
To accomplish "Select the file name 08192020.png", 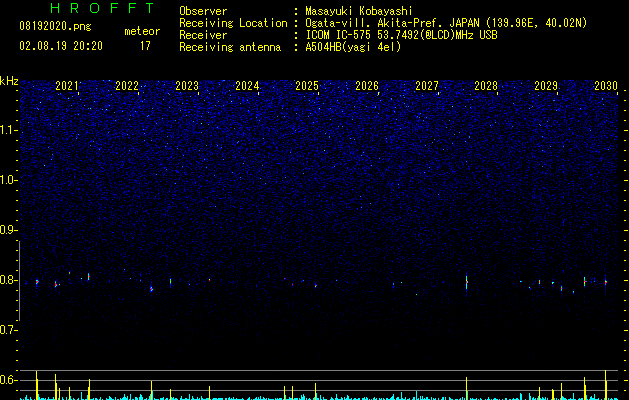I will click(55, 27).
